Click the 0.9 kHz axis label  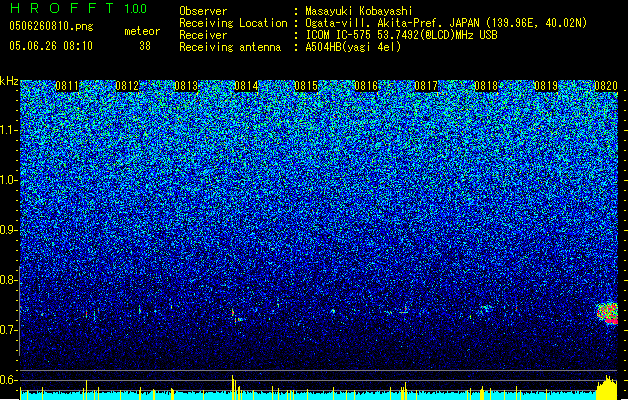click(9, 230)
